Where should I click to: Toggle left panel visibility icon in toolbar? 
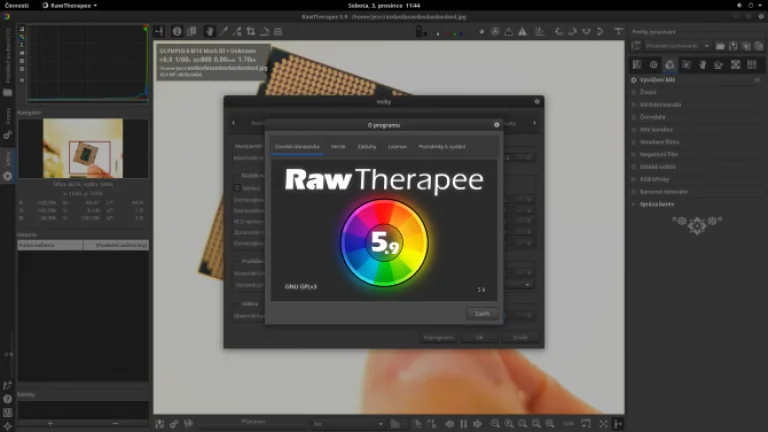[x=159, y=31]
